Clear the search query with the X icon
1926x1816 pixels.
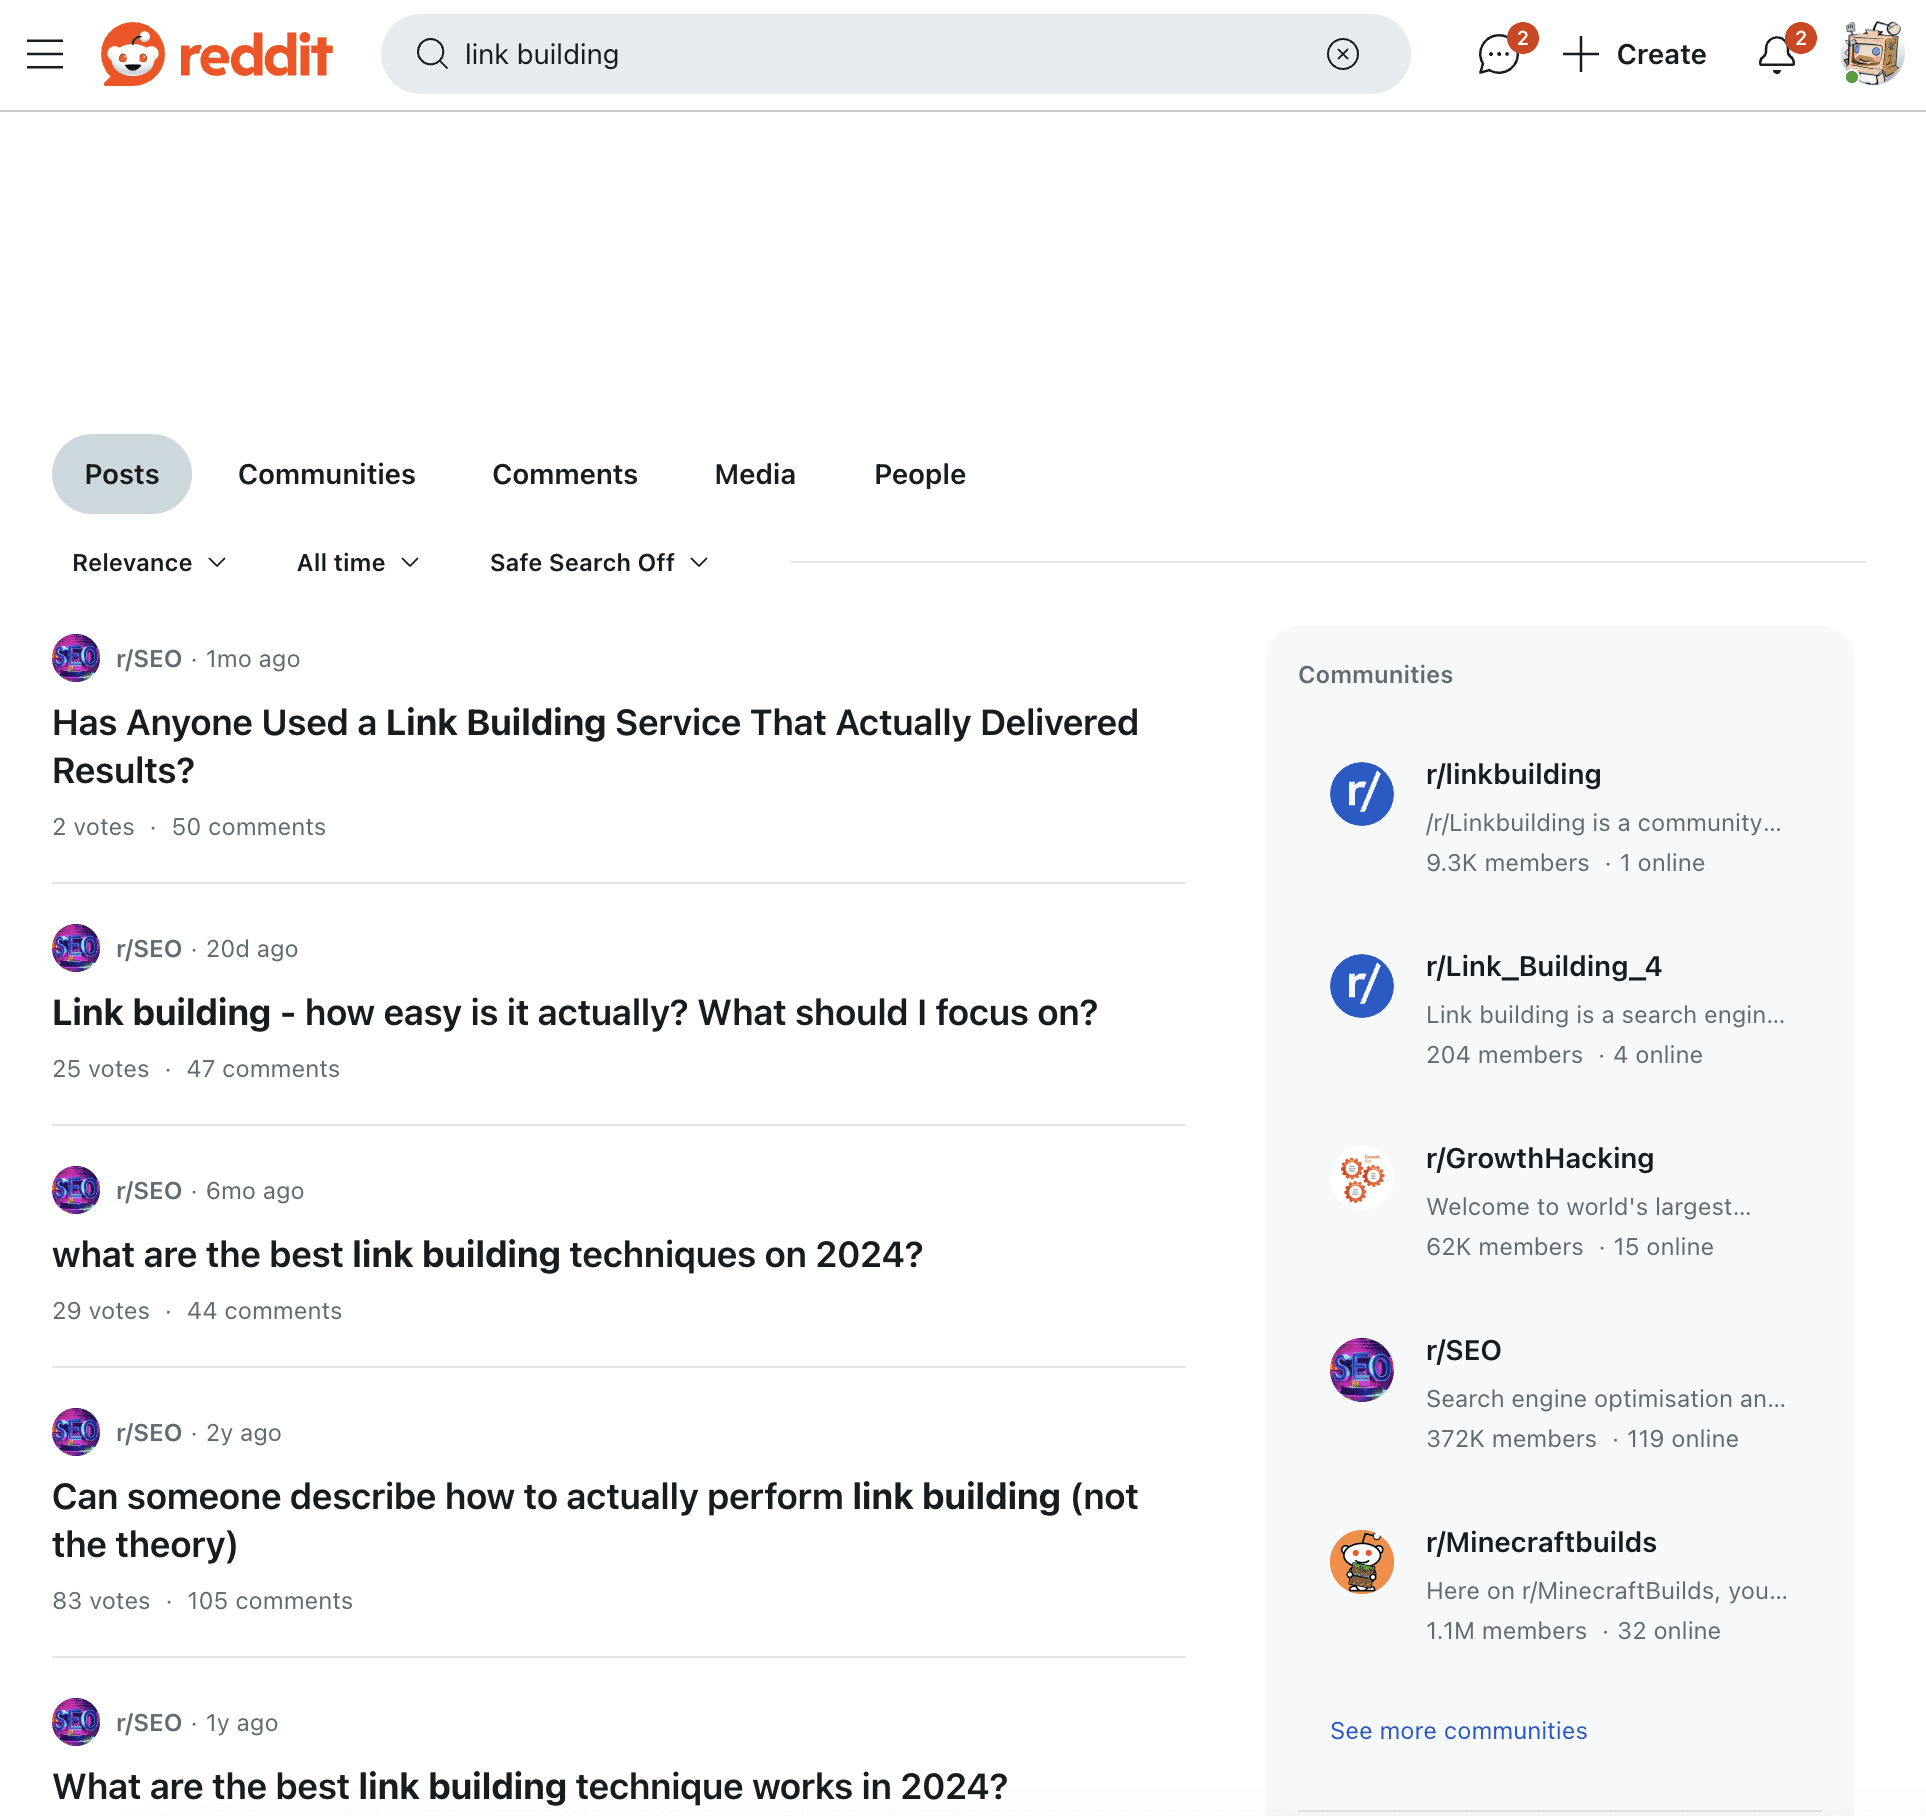(x=1342, y=54)
